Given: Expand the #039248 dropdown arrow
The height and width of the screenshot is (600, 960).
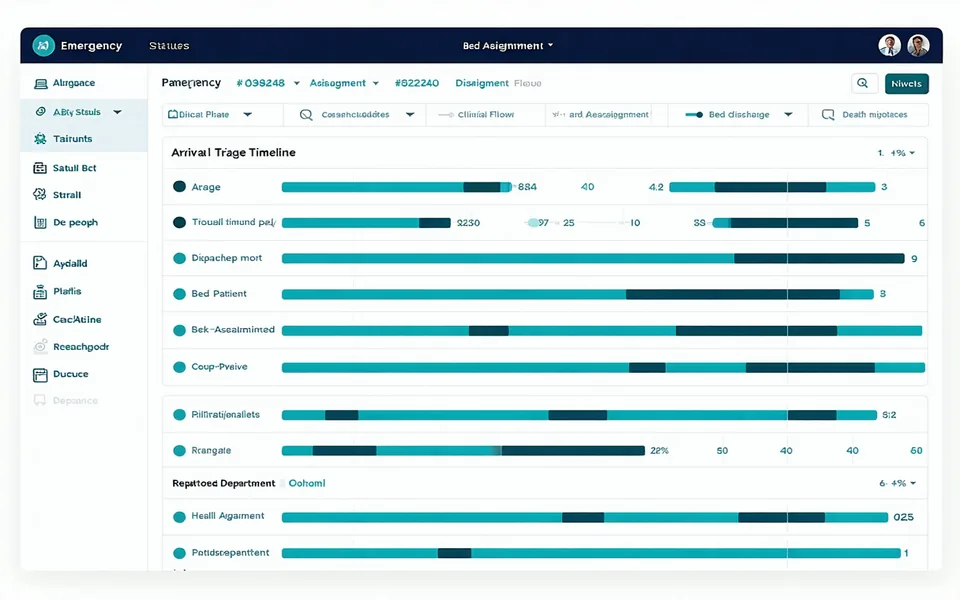Looking at the screenshot, I should click(296, 83).
